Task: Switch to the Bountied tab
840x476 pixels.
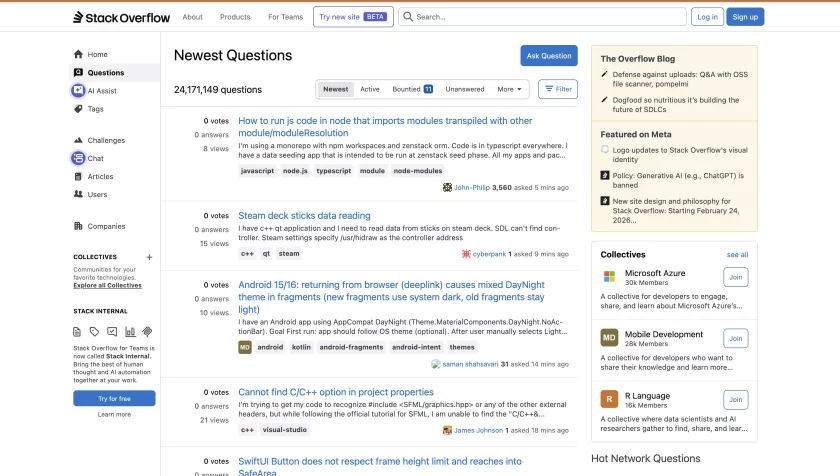Action: point(412,89)
